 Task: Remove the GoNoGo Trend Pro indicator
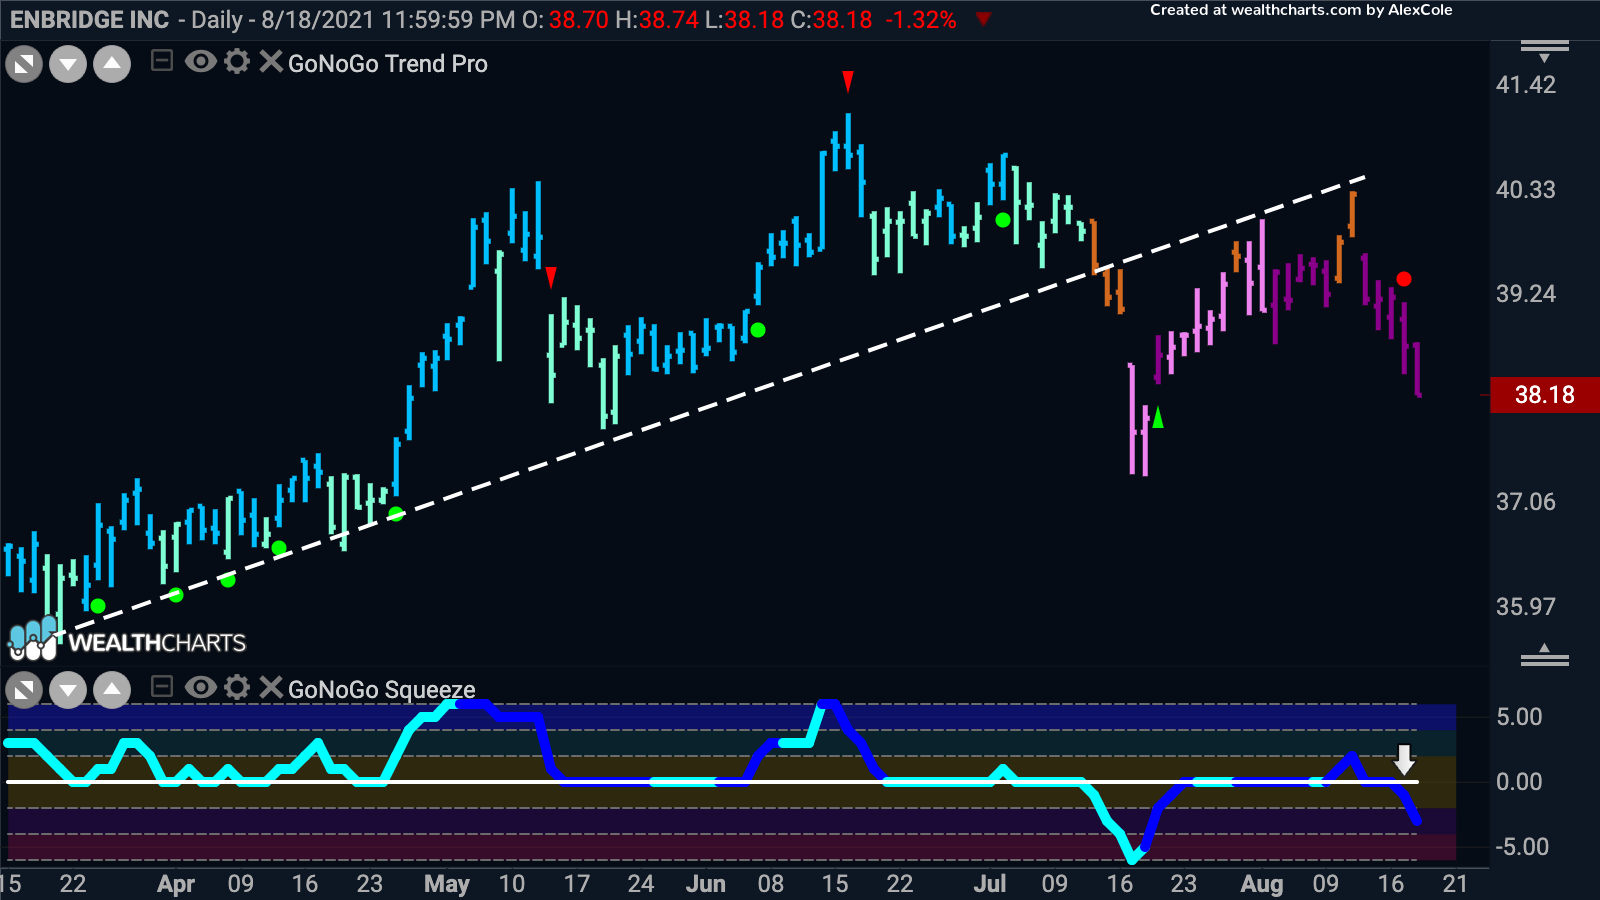pos(270,62)
